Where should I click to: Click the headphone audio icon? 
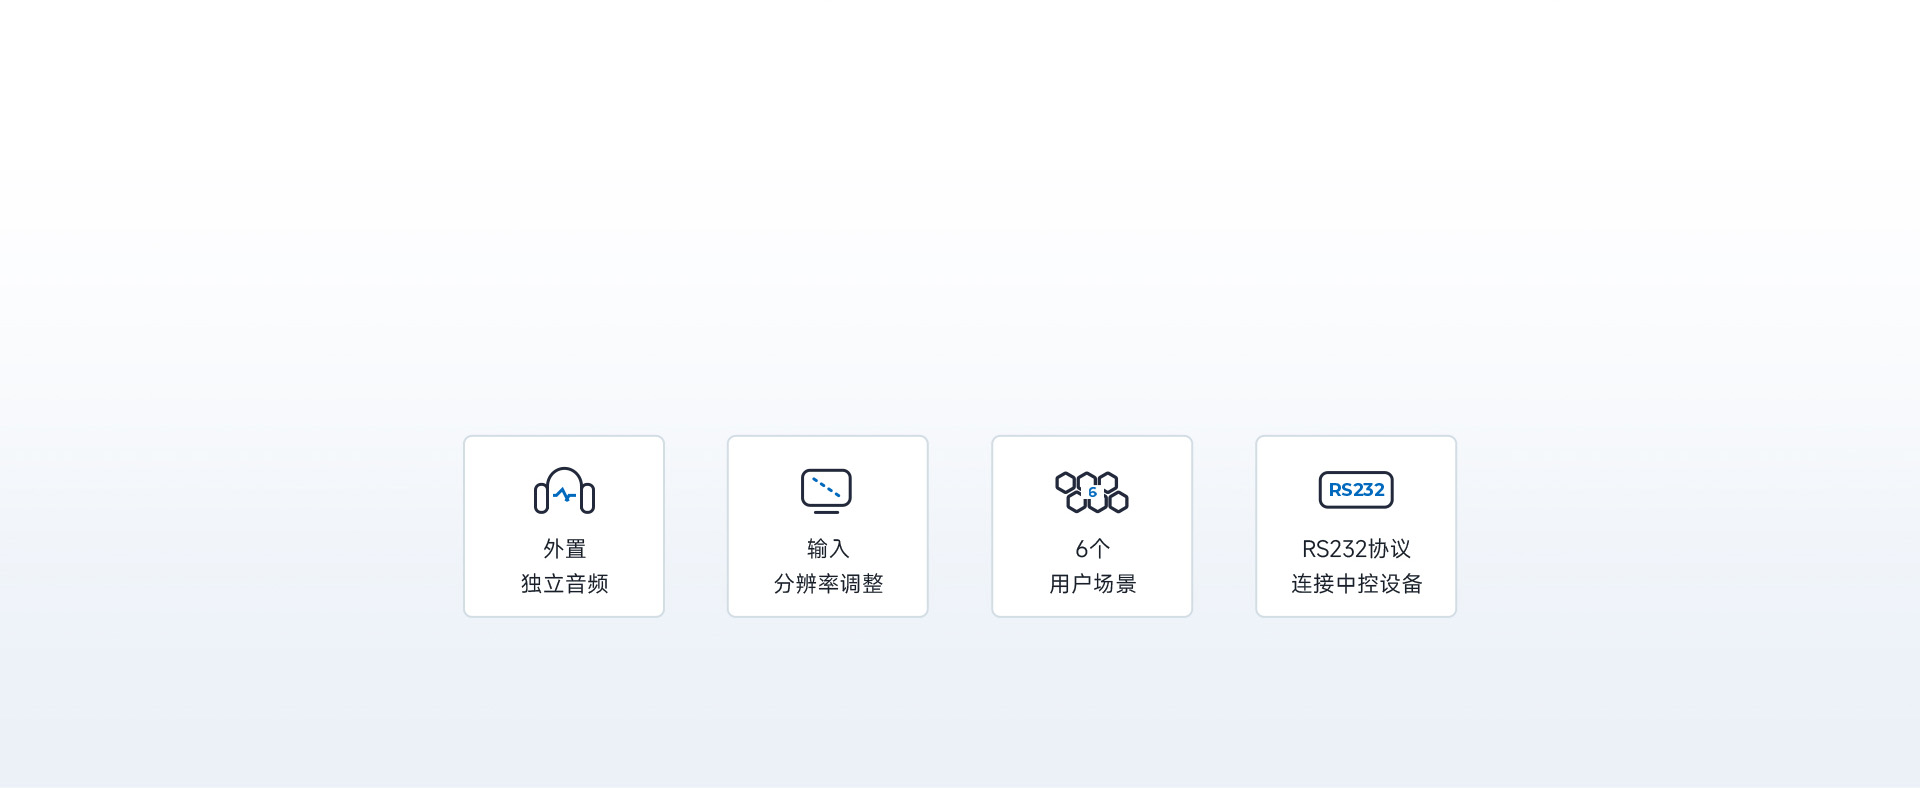point(564,491)
